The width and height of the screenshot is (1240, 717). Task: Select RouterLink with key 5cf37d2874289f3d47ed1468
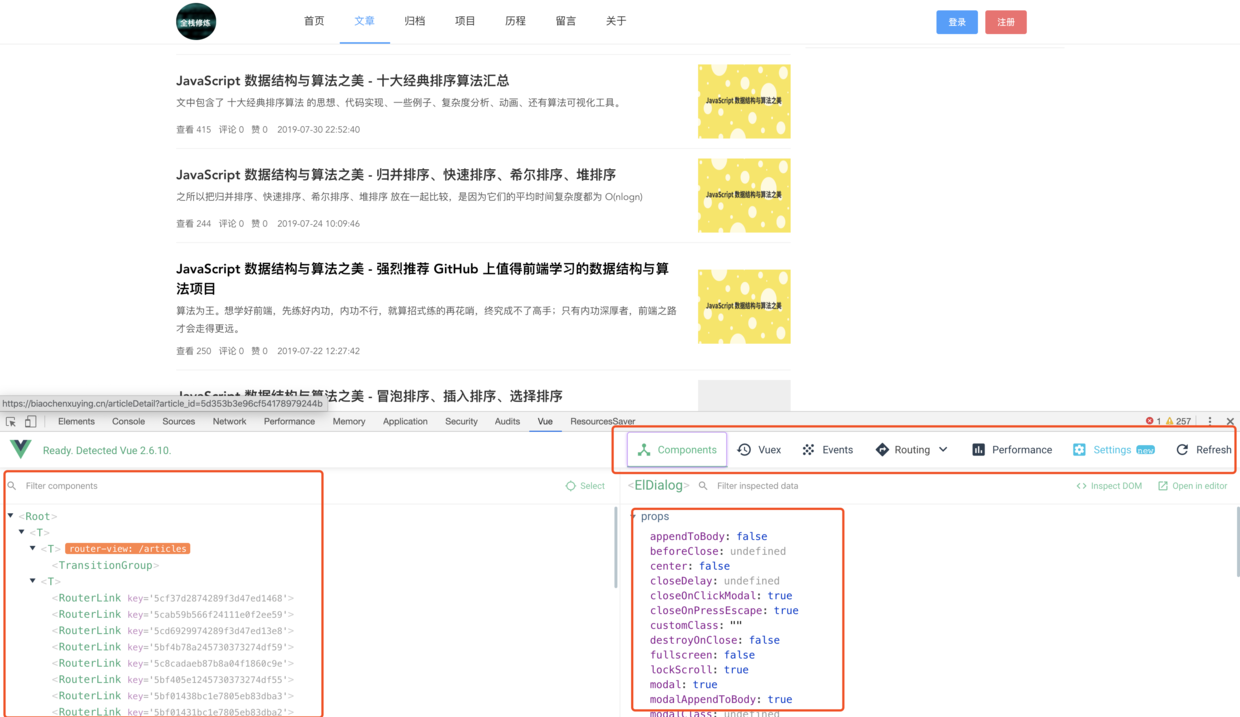point(173,598)
